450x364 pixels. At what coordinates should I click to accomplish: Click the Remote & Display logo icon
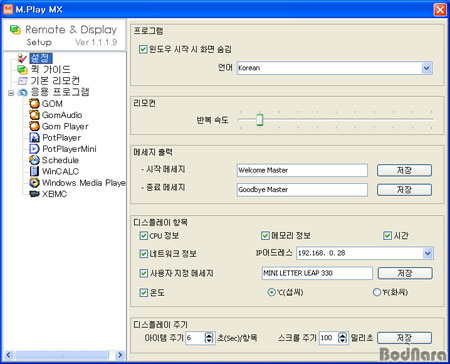(15, 29)
